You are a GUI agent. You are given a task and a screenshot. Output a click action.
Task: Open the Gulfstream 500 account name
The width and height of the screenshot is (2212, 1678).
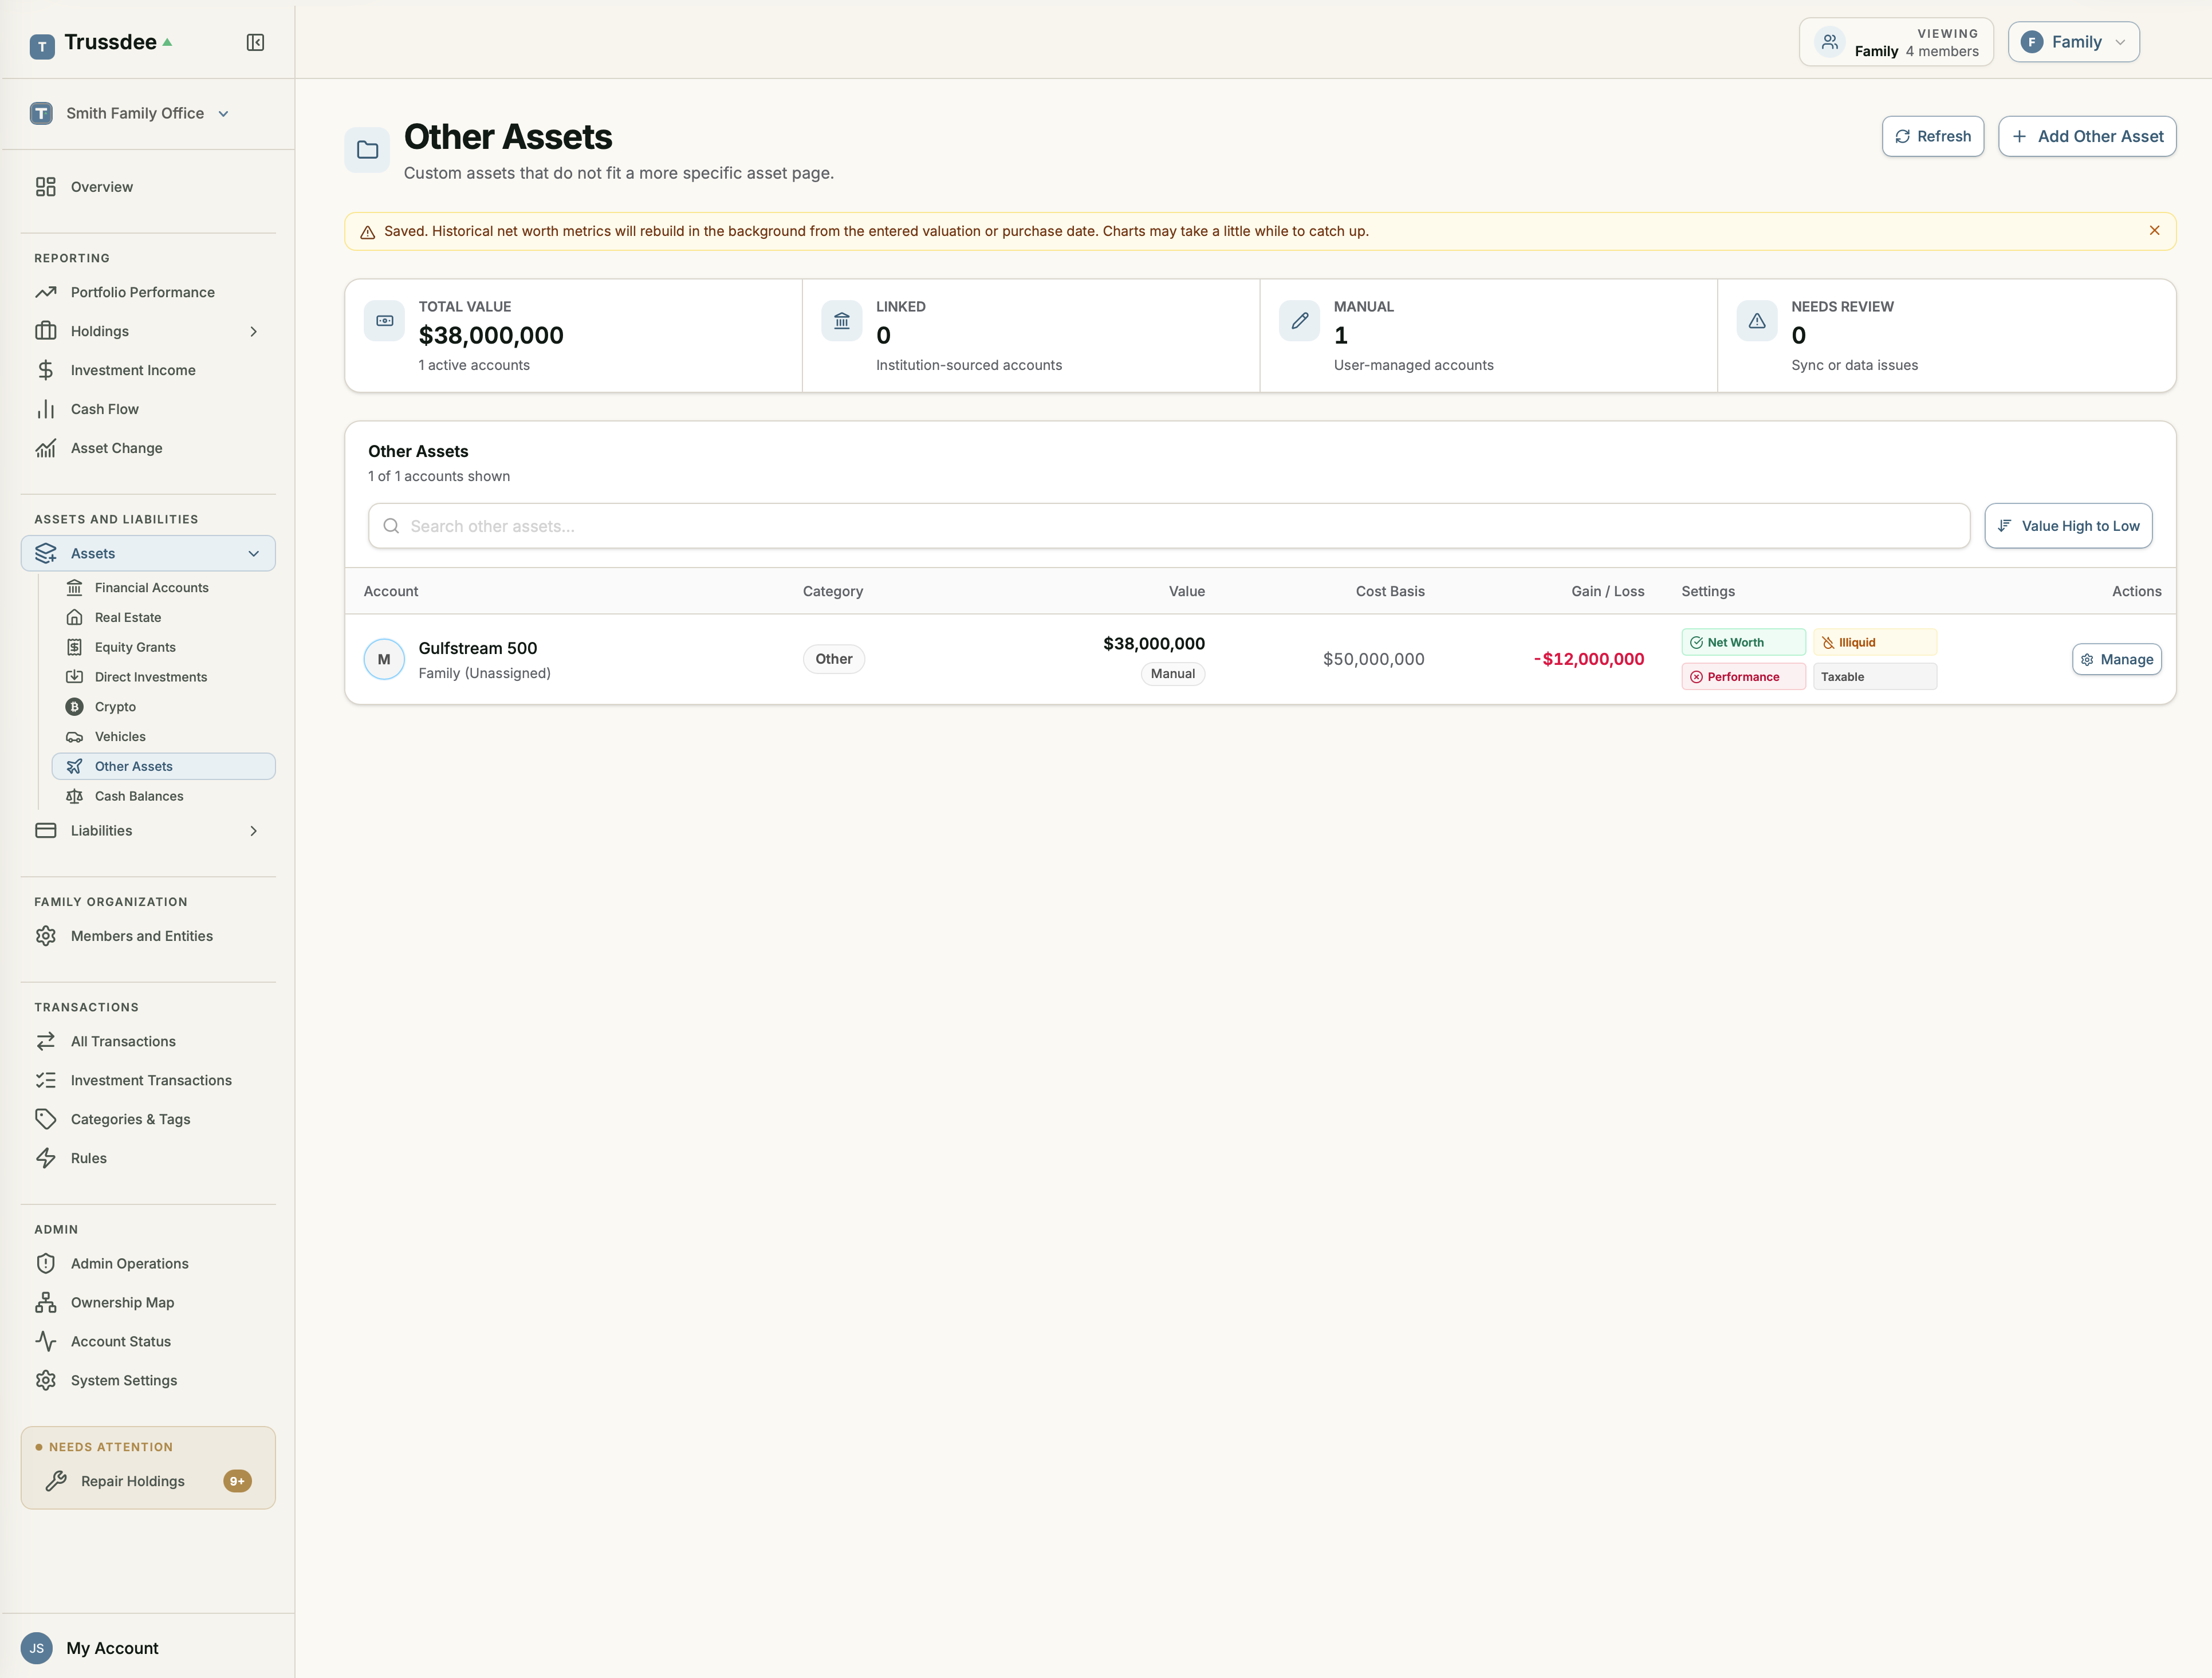click(477, 648)
